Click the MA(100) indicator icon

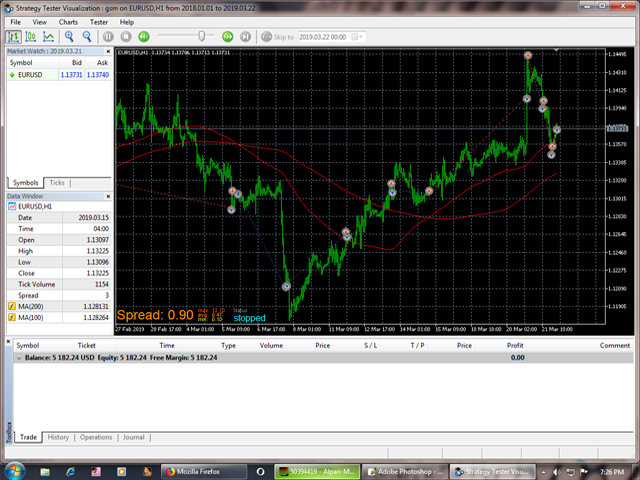(x=12, y=317)
